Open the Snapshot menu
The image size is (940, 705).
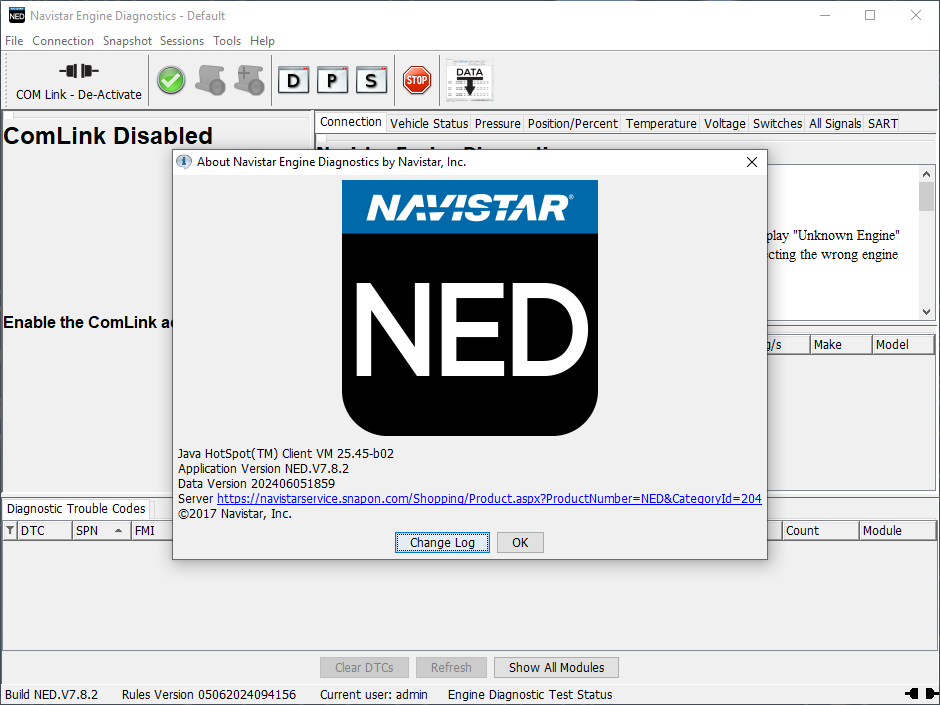click(127, 41)
